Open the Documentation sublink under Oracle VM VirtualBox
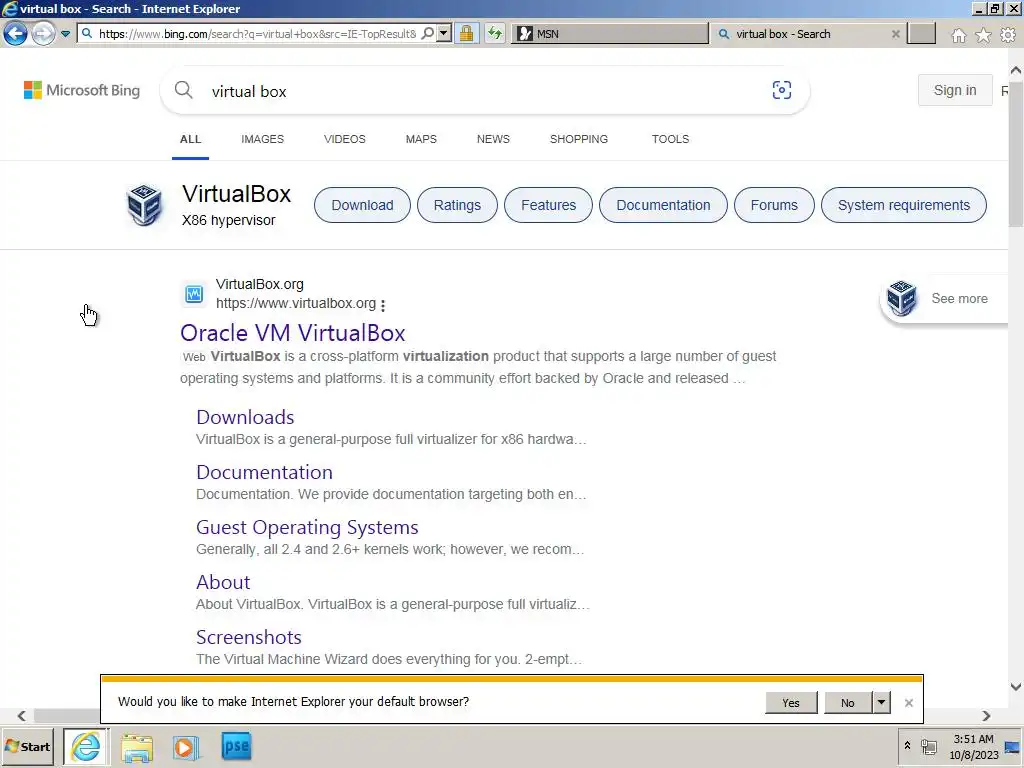 [x=264, y=472]
